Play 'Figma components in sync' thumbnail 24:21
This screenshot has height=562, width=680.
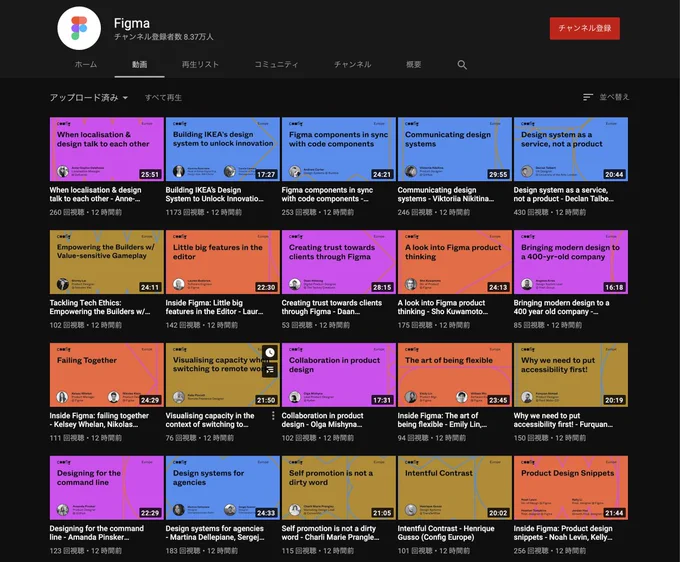[x=339, y=149]
